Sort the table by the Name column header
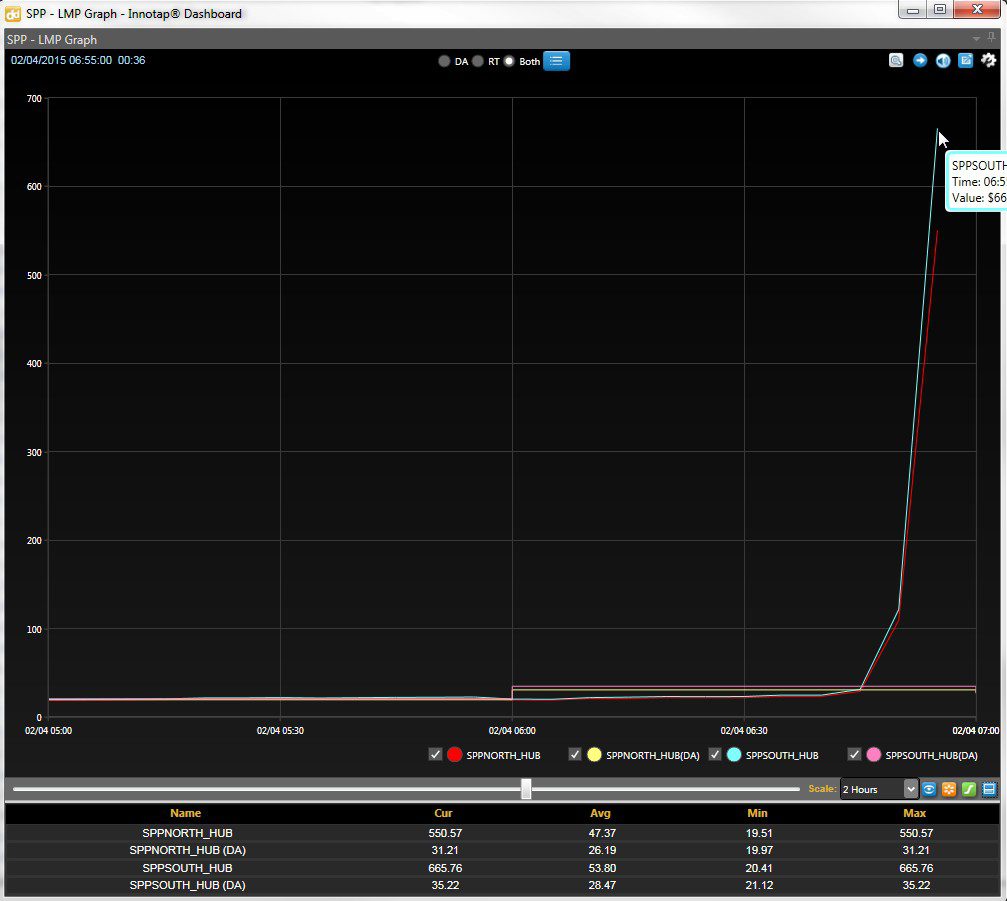 186,813
